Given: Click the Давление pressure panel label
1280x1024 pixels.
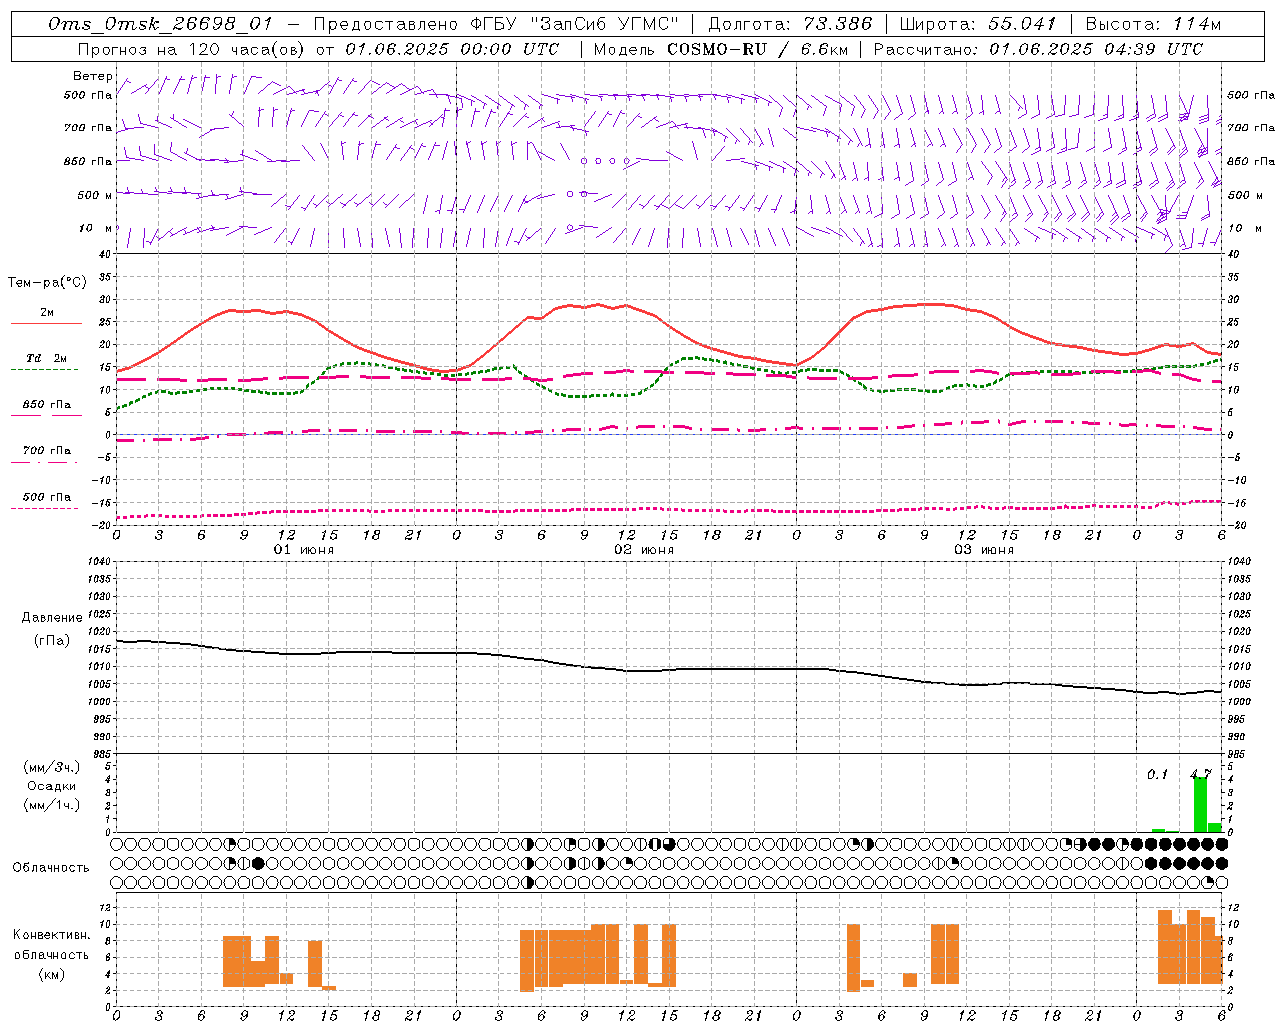Looking at the screenshot, I should pos(52,618).
